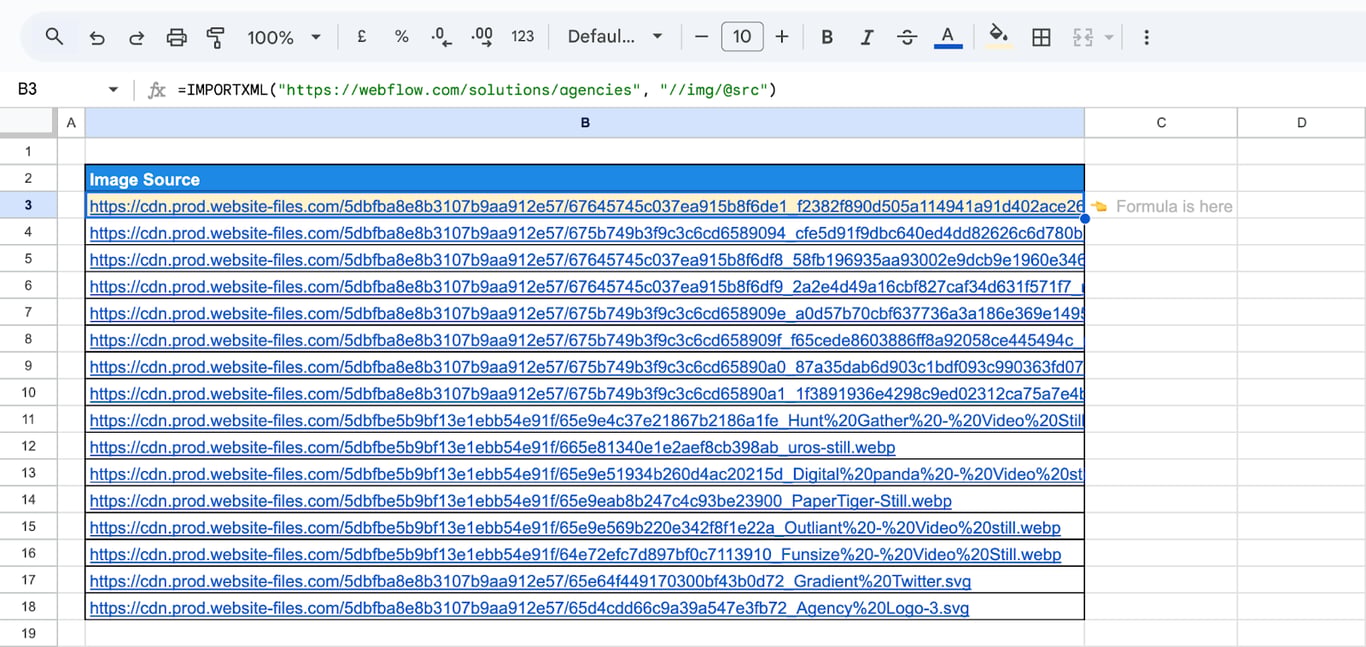Activate the paint format tool
Image resolution: width=1366 pixels, height=647 pixels.
215,37
